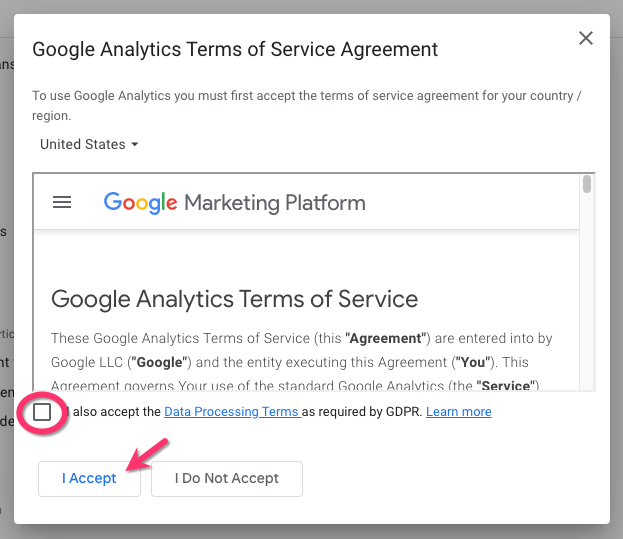Choose I Do Not Accept

227,478
